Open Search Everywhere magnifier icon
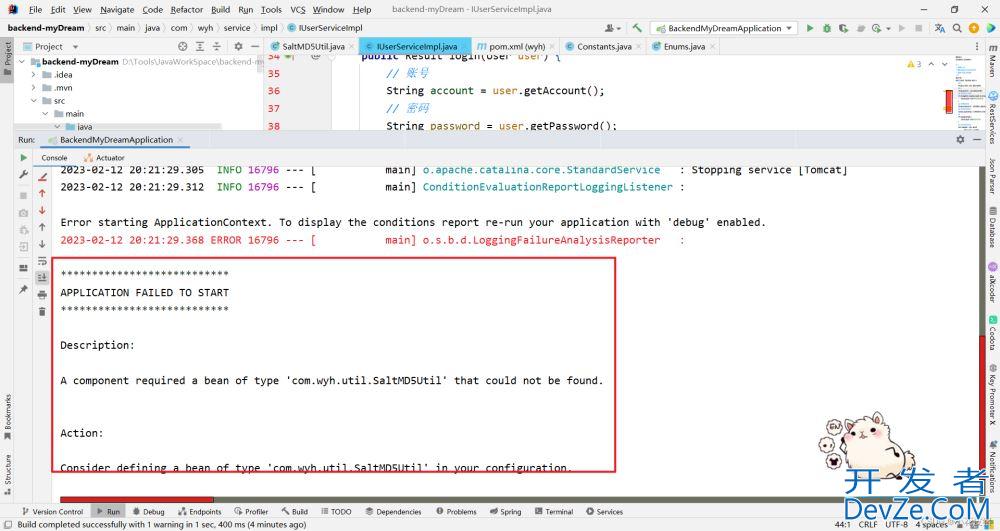Viewport: 1000px width, 531px height. point(957,28)
